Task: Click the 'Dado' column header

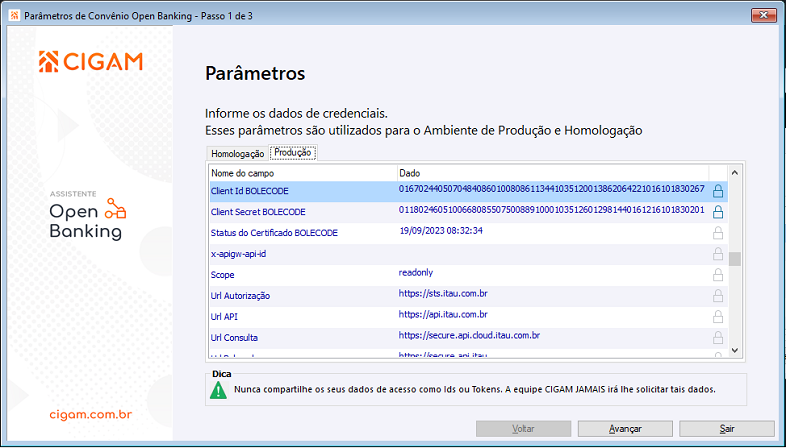Action: (x=553, y=173)
